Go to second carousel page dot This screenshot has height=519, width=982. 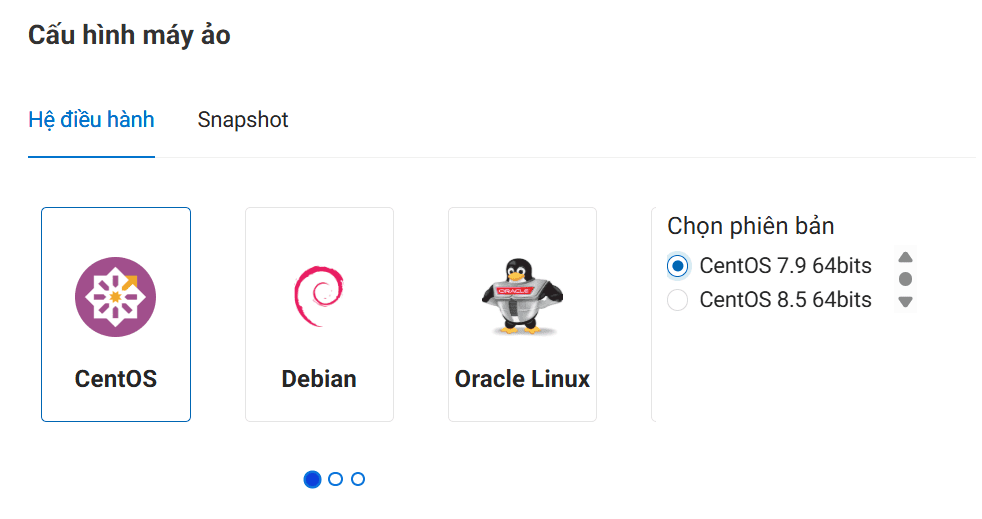click(335, 479)
